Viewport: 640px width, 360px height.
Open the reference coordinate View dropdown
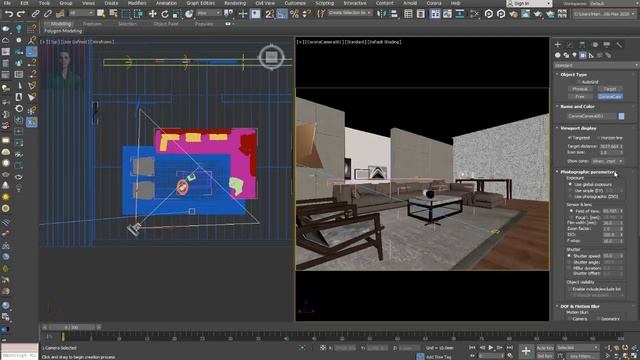pyautogui.click(x=209, y=13)
